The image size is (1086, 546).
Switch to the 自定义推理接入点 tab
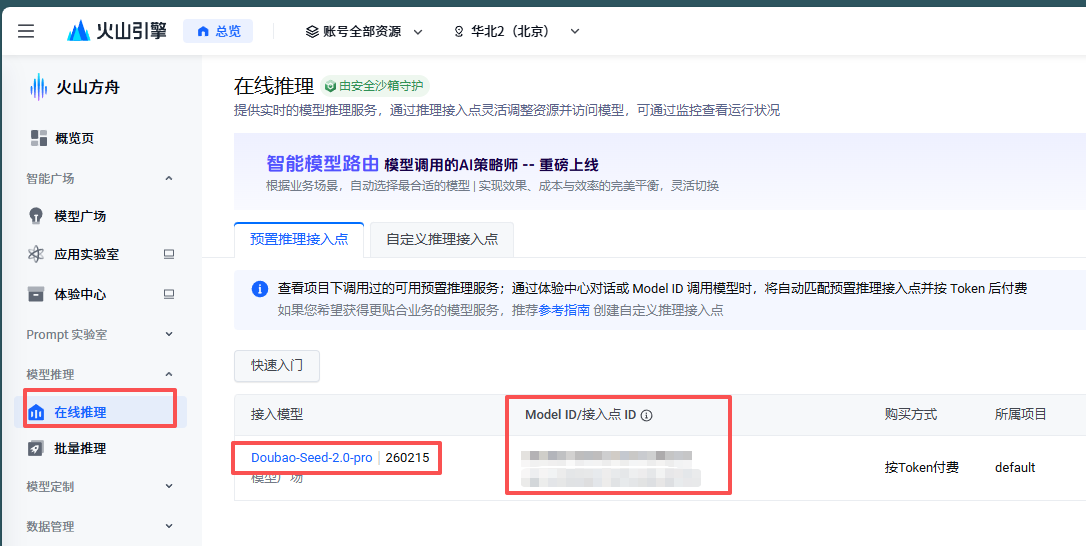click(x=442, y=239)
